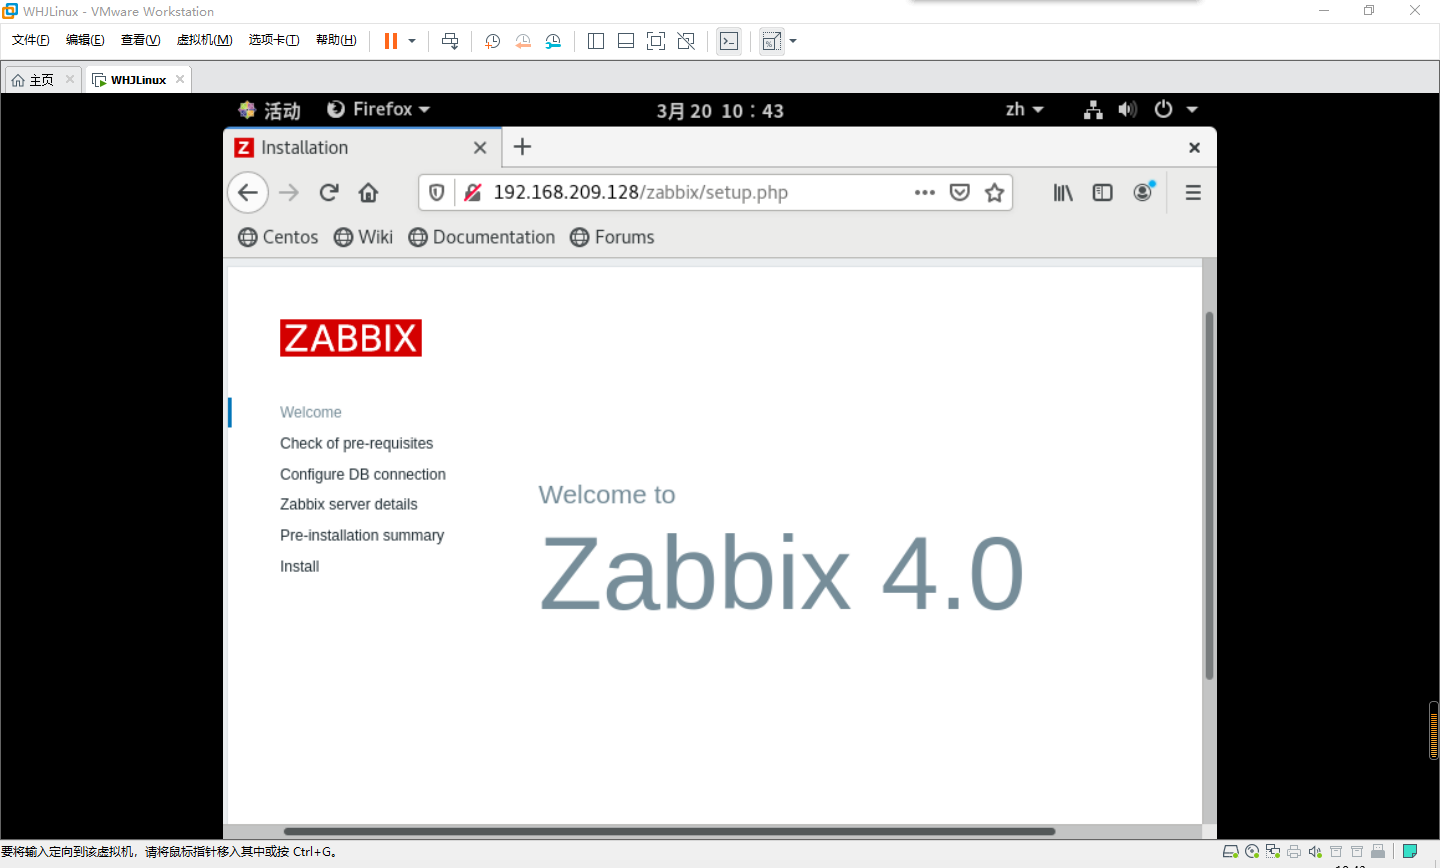Switch to the 虚拟机(M) menu
Viewport: 1440px width, 868px height.
203,40
